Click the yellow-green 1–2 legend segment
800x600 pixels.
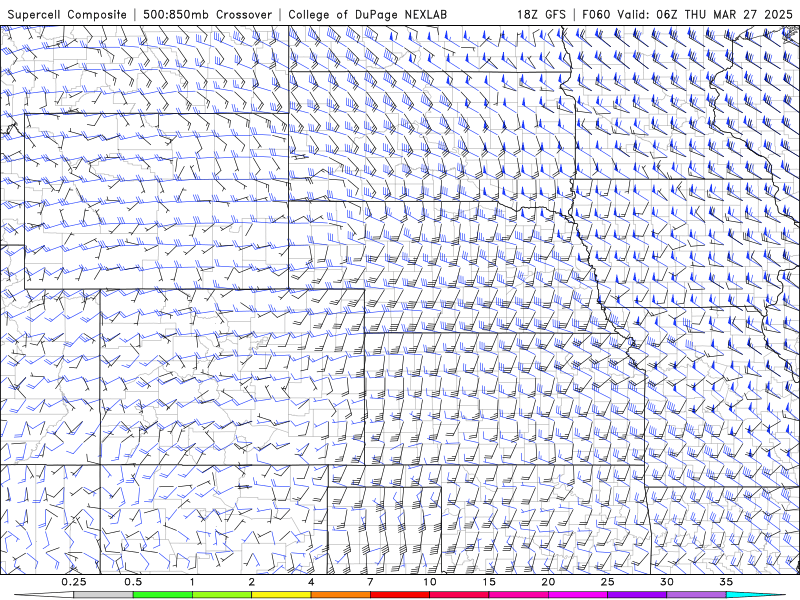point(222,595)
